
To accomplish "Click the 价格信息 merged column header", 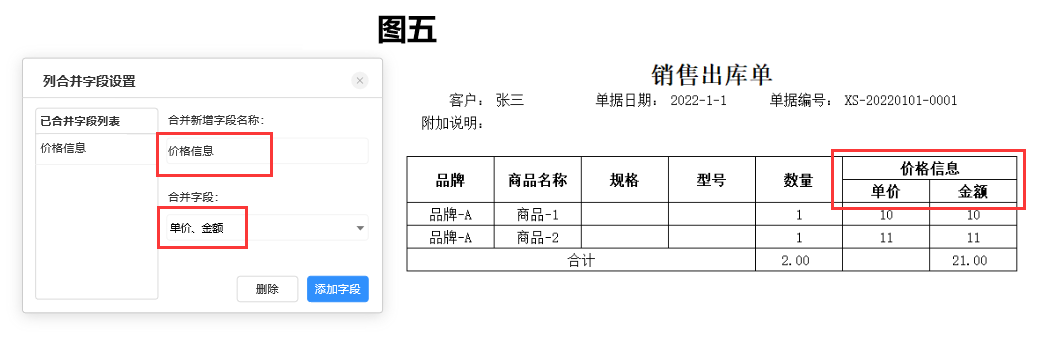I will pos(929,168).
